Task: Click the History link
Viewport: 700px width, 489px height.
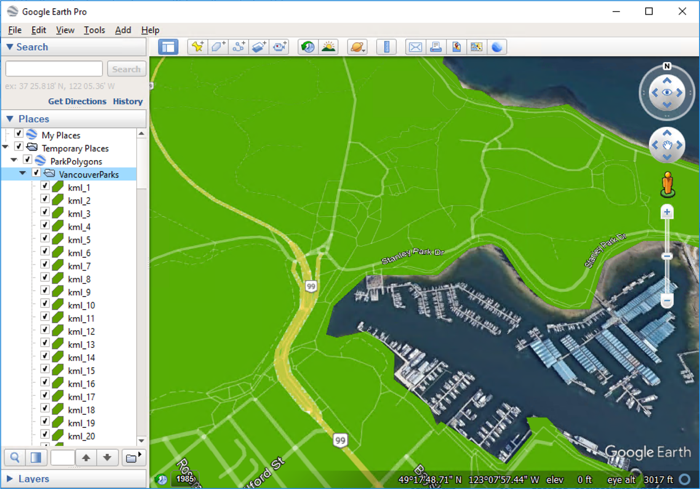Action: point(128,101)
